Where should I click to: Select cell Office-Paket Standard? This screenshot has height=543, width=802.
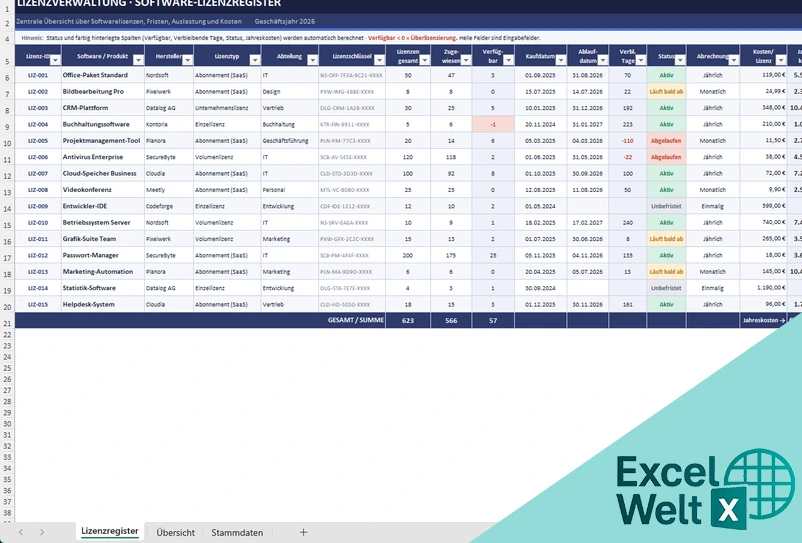coord(102,75)
